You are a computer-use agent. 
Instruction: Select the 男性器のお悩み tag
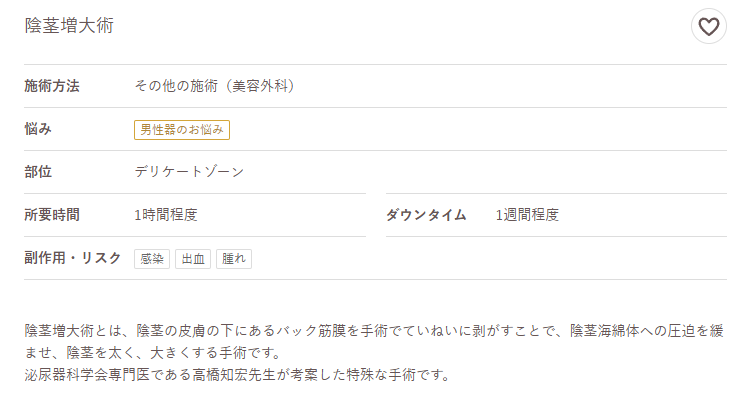[x=182, y=130]
